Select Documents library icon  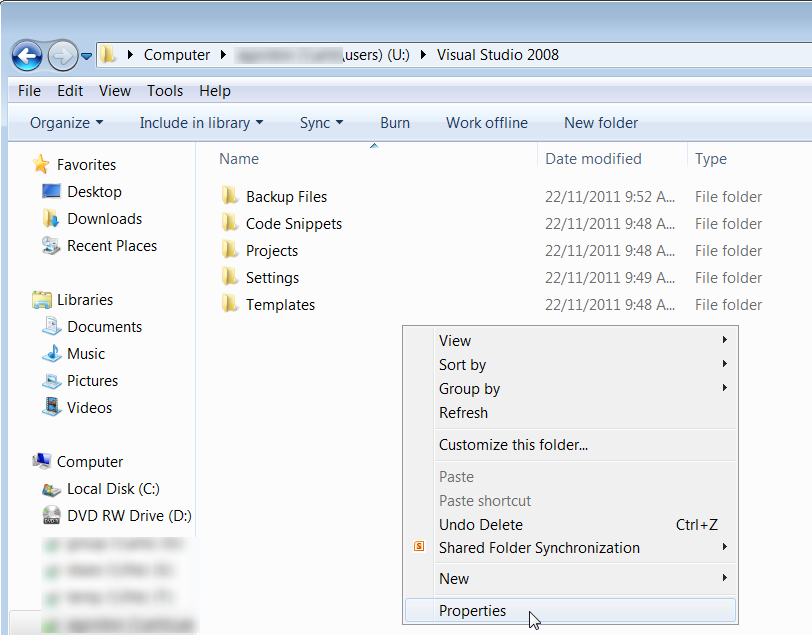point(51,326)
